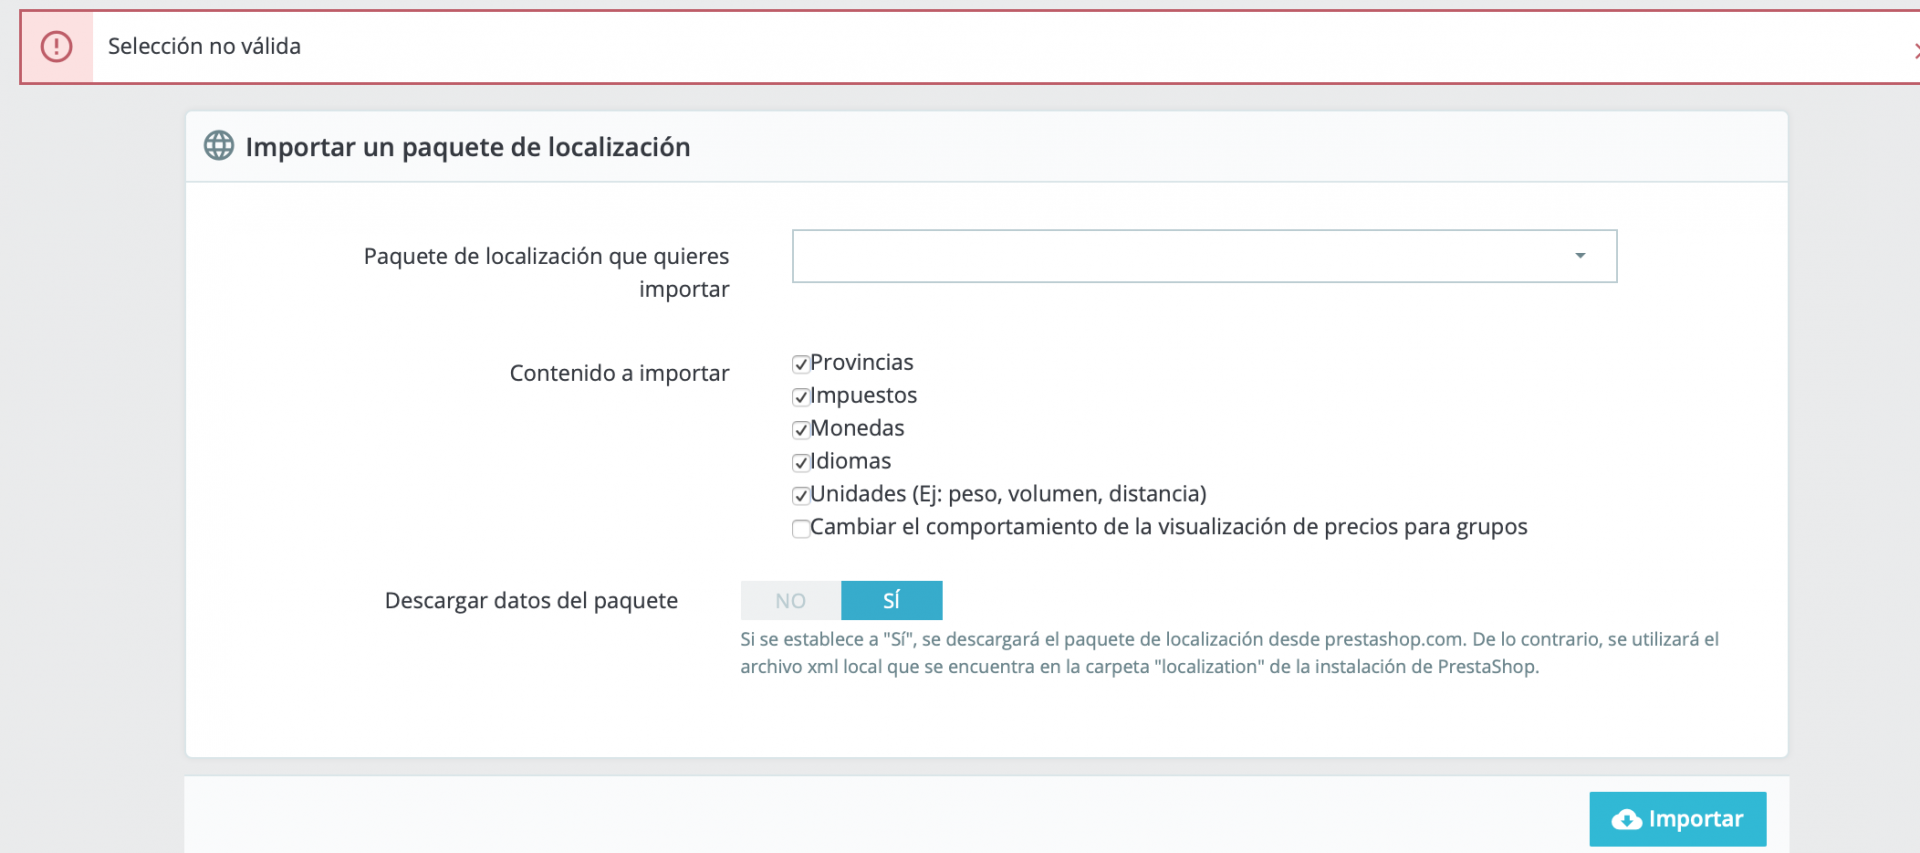This screenshot has height=853, width=1920.
Task: Click the 'Contenido a importar' label
Action: pyautogui.click(x=620, y=373)
